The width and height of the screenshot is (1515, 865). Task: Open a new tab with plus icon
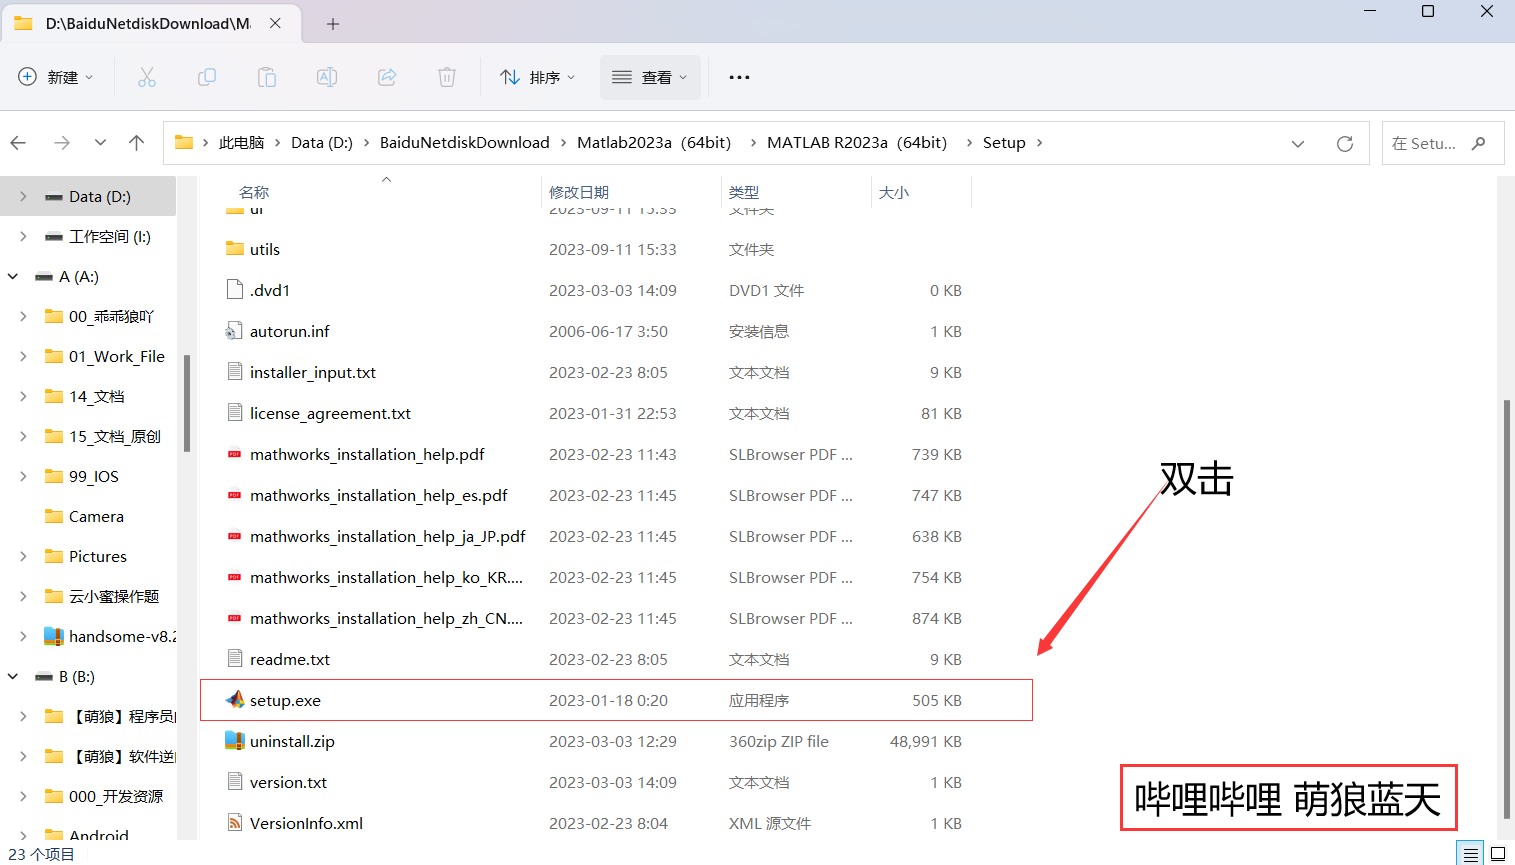pos(333,24)
